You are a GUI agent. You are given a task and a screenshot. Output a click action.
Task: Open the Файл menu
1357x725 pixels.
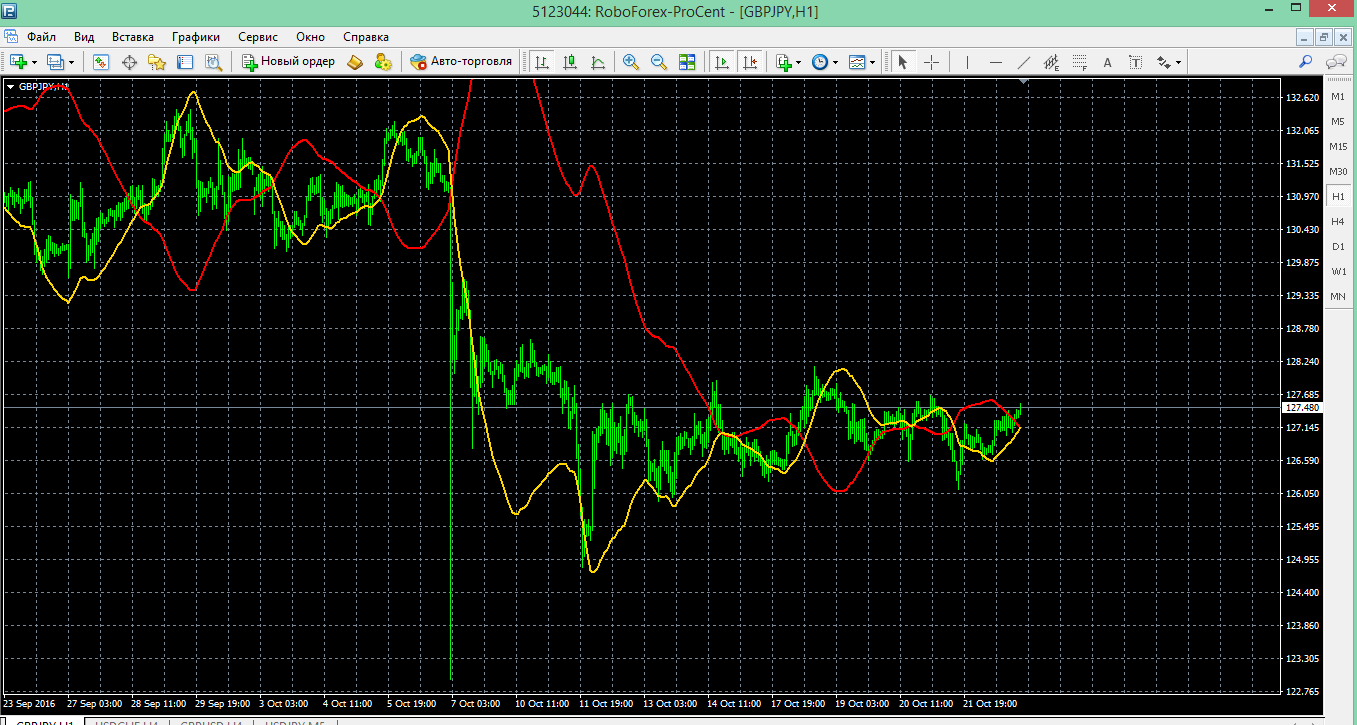[x=41, y=37]
